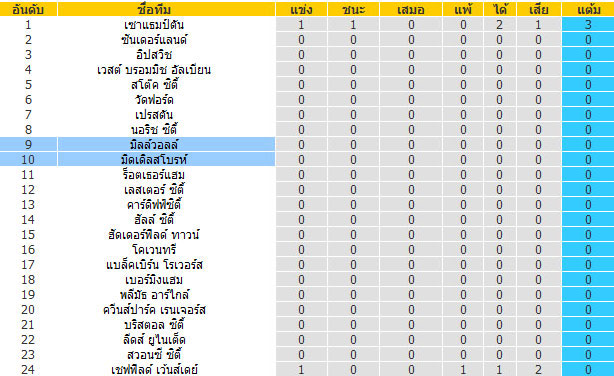614x376 pixels.
Task: Click the highlighted มิลล์วอลล์ team name
Action: [x=154, y=145]
